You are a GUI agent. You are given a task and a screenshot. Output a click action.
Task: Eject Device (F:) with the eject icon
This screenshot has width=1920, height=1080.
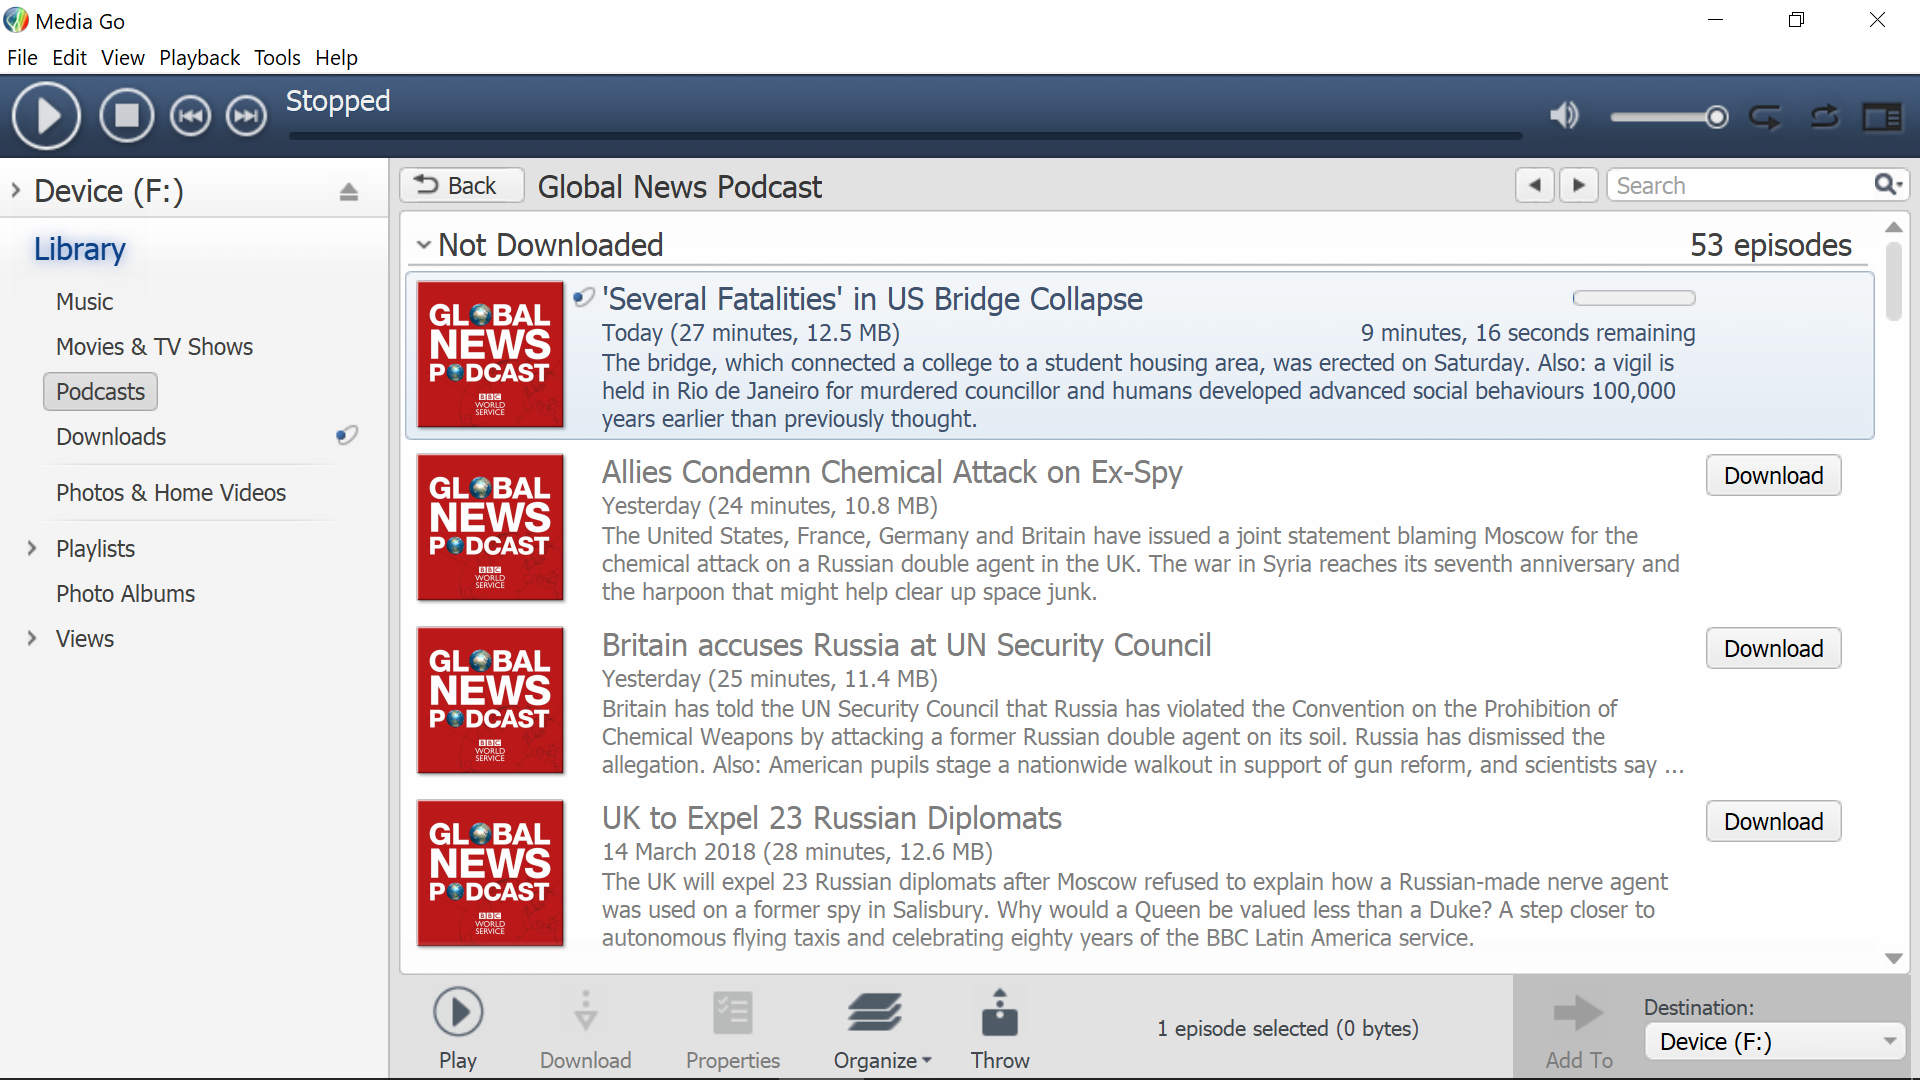point(348,191)
